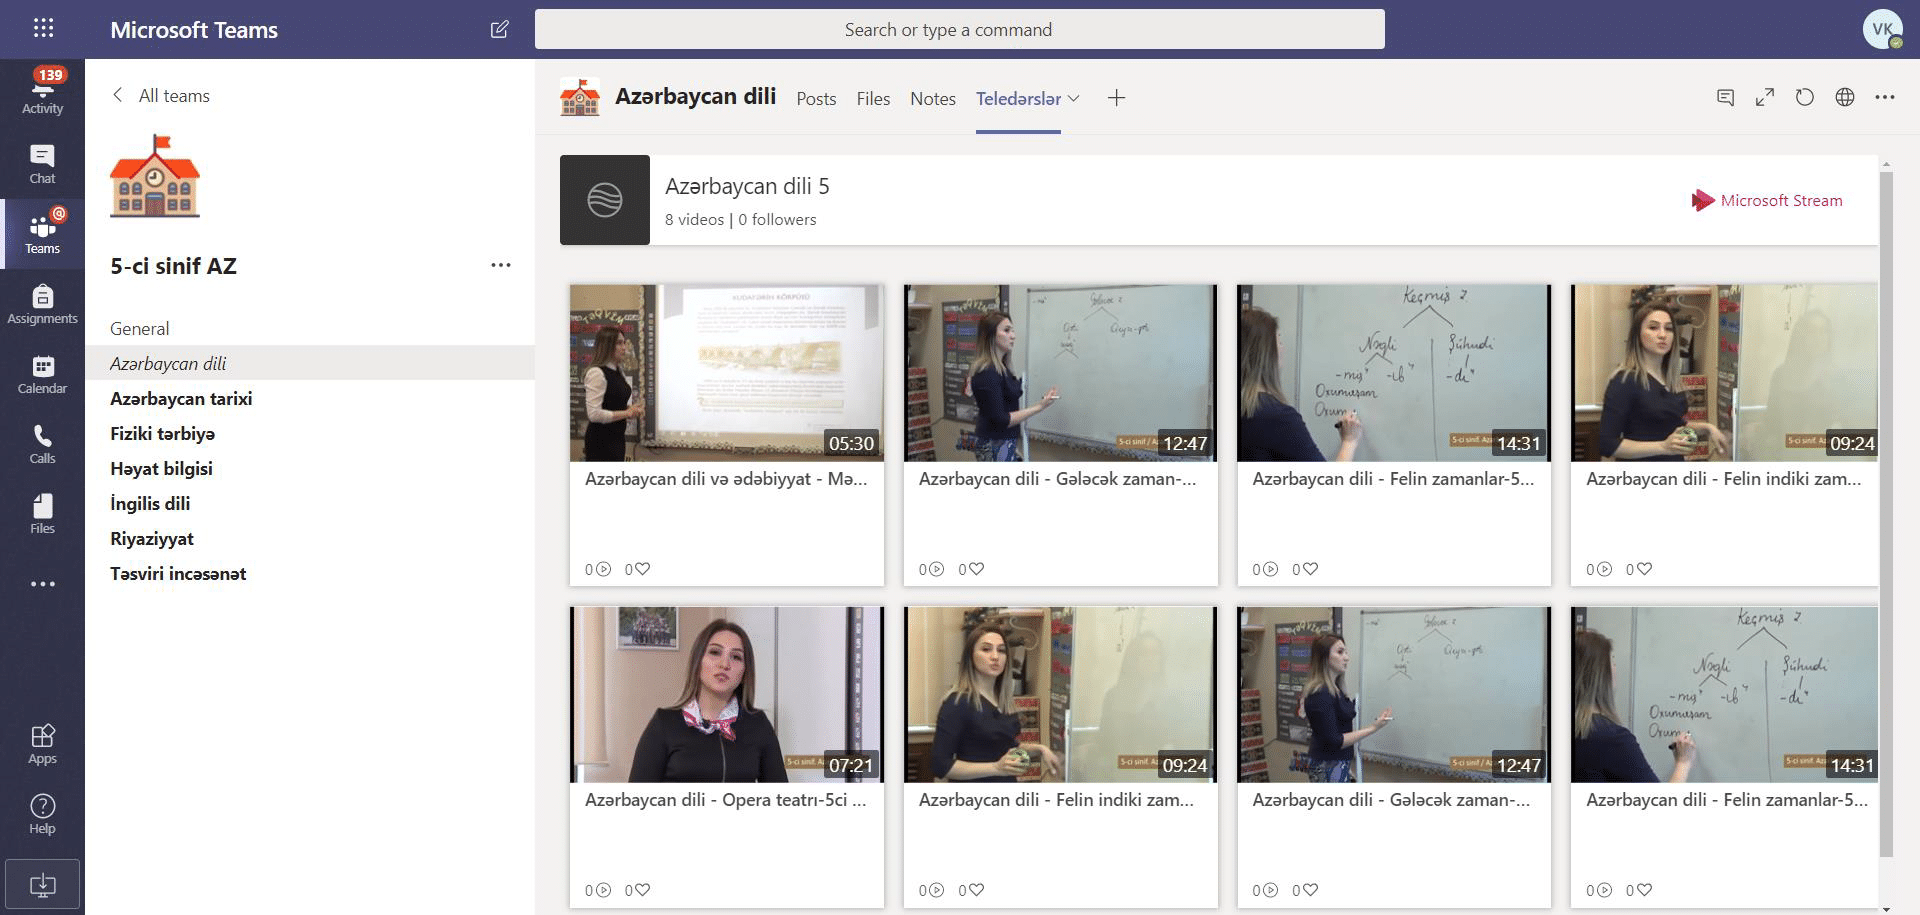
Task: Expand the tab to full screen
Action: [x=1764, y=97]
